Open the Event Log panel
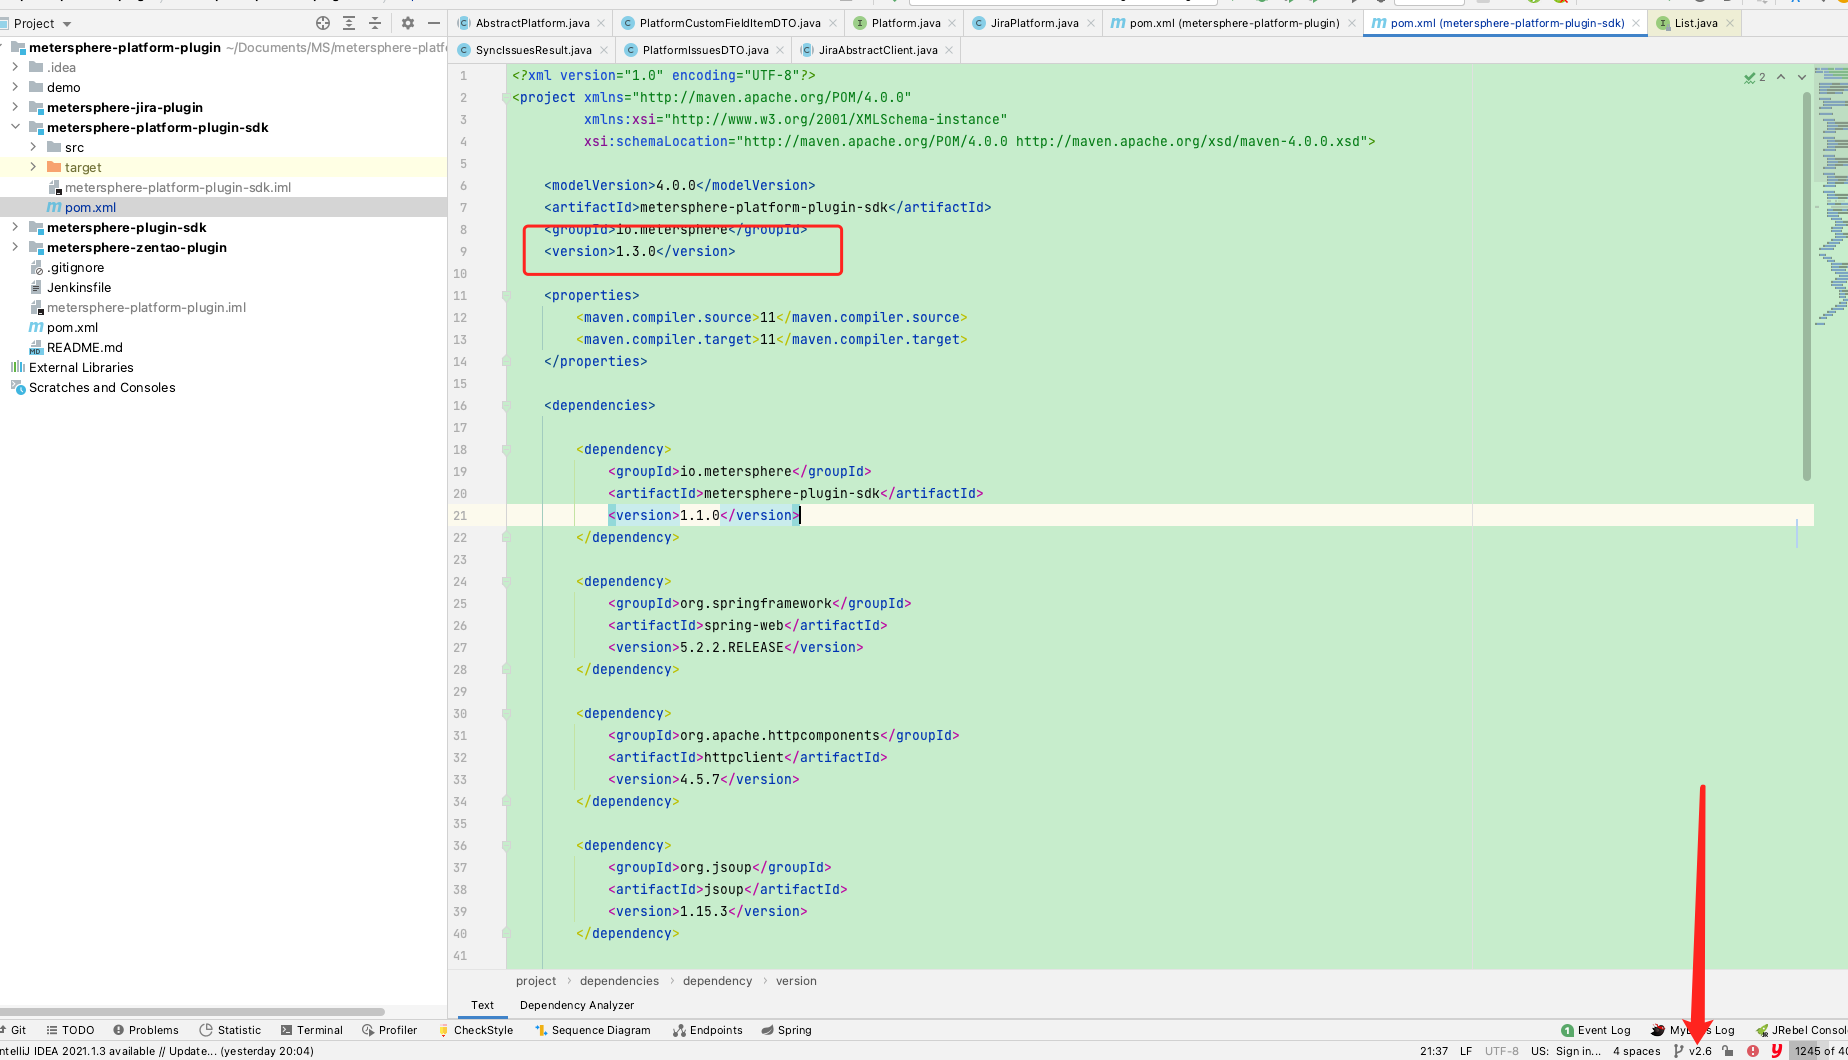Viewport: 1848px width, 1060px height. [1596, 1030]
